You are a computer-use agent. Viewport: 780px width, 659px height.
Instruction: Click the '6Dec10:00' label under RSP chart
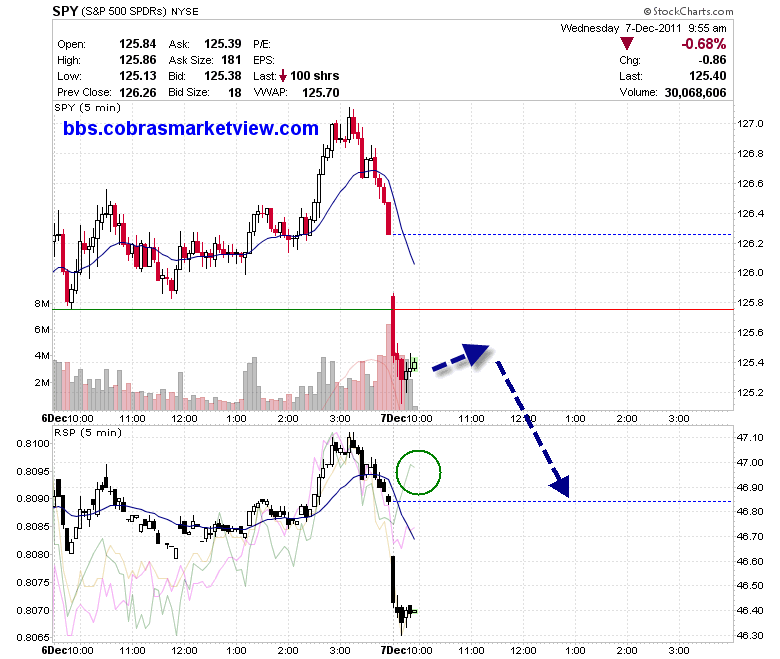(68, 651)
